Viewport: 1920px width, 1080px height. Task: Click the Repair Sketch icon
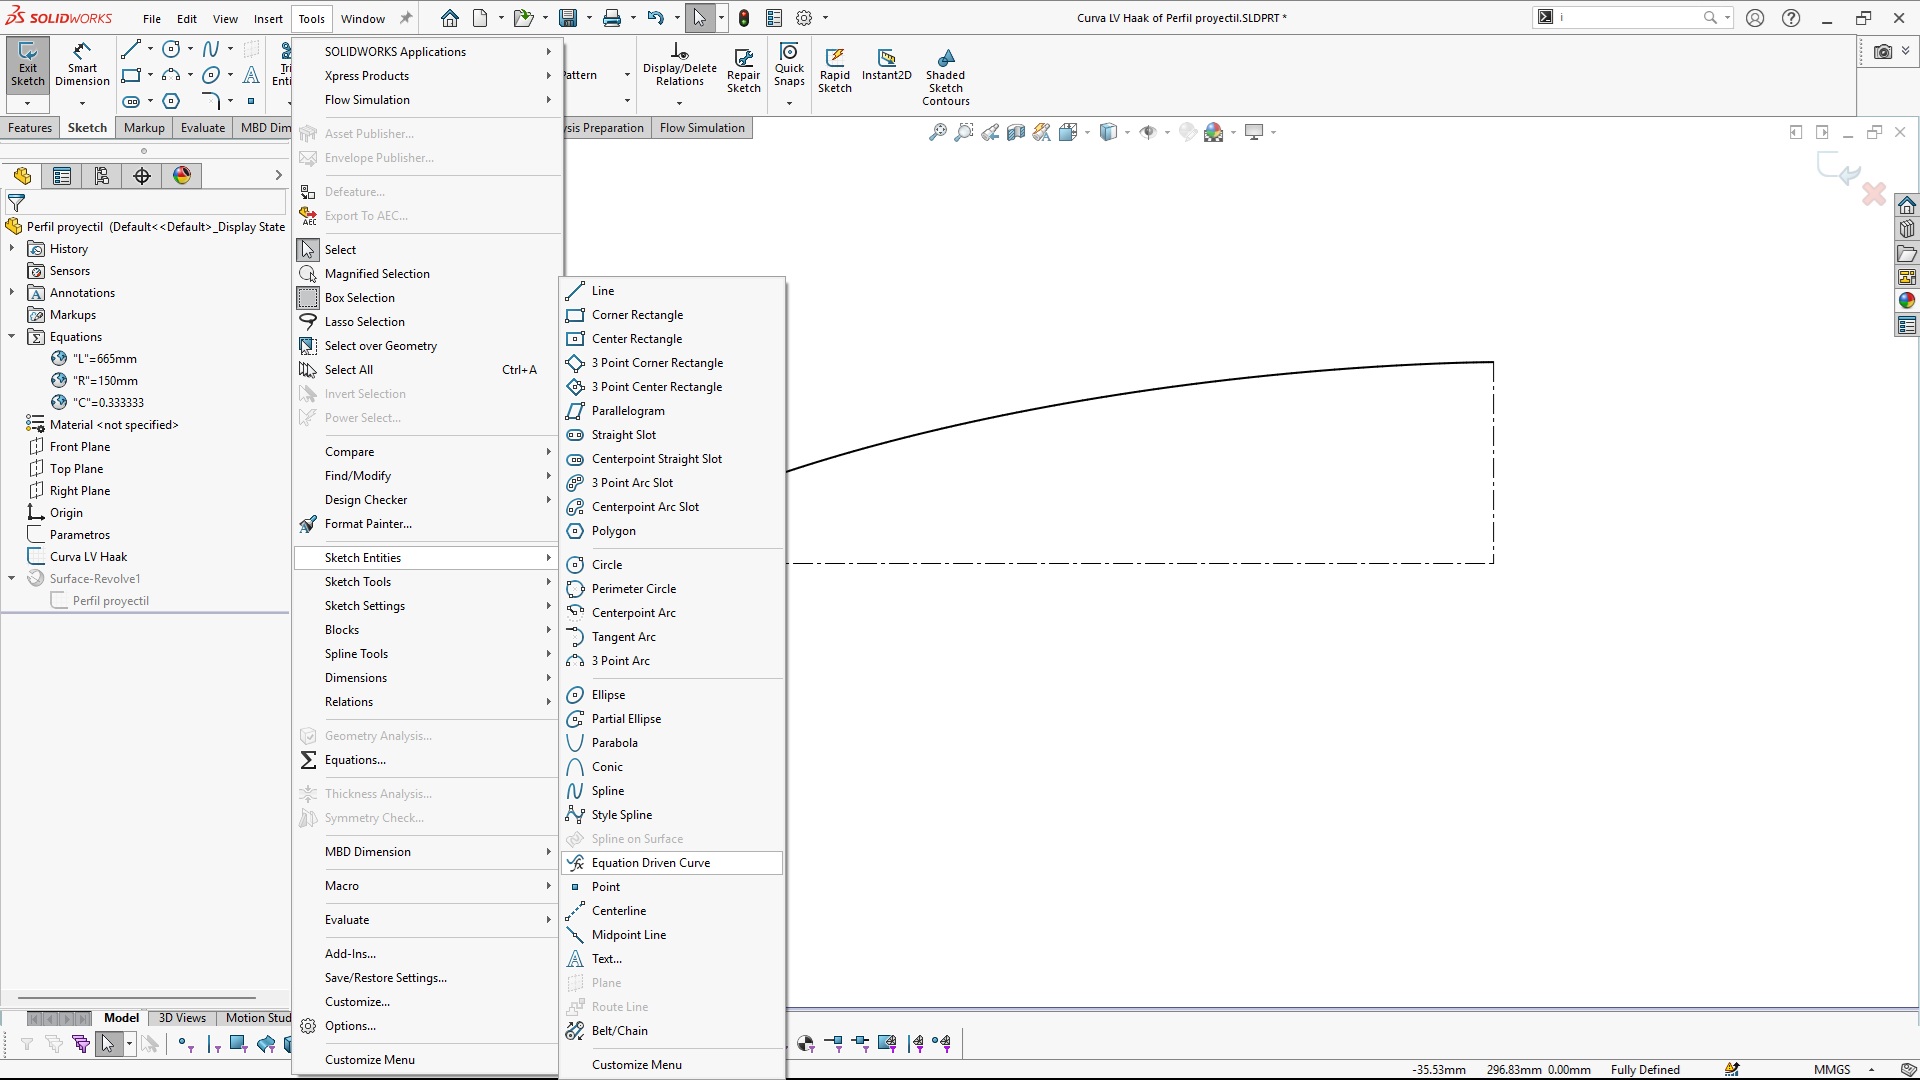(x=743, y=70)
